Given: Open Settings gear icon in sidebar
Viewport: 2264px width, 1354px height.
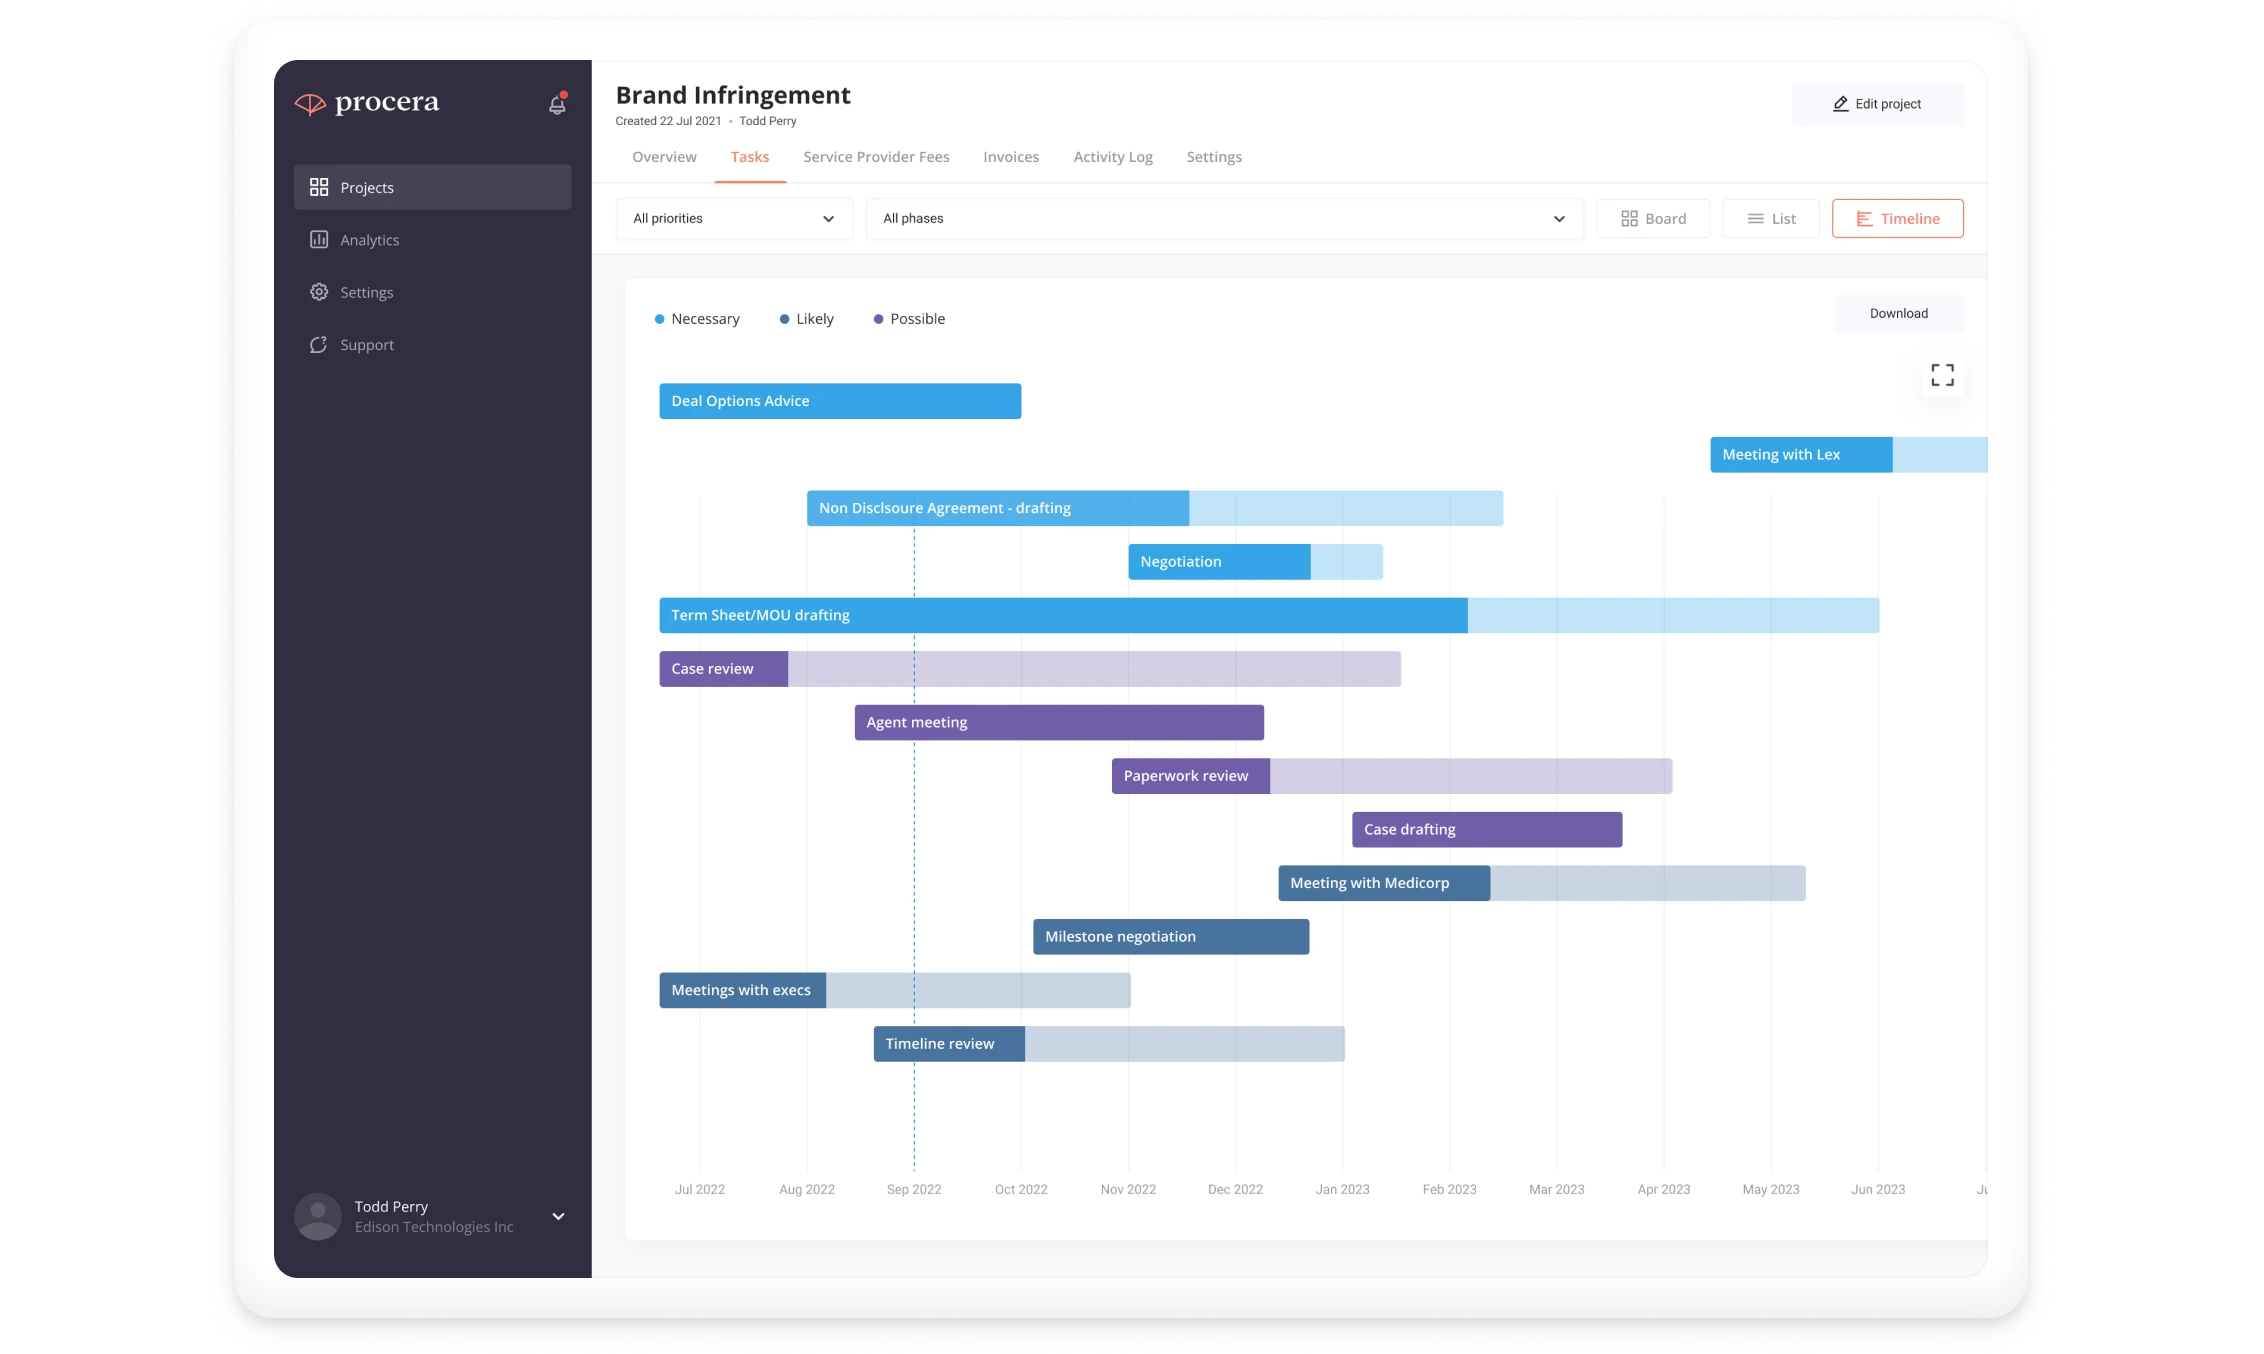Looking at the screenshot, I should (319, 292).
